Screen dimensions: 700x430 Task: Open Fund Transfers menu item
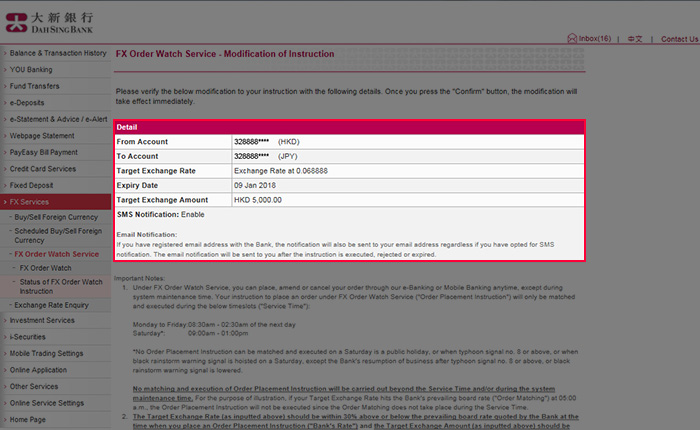tap(34, 86)
